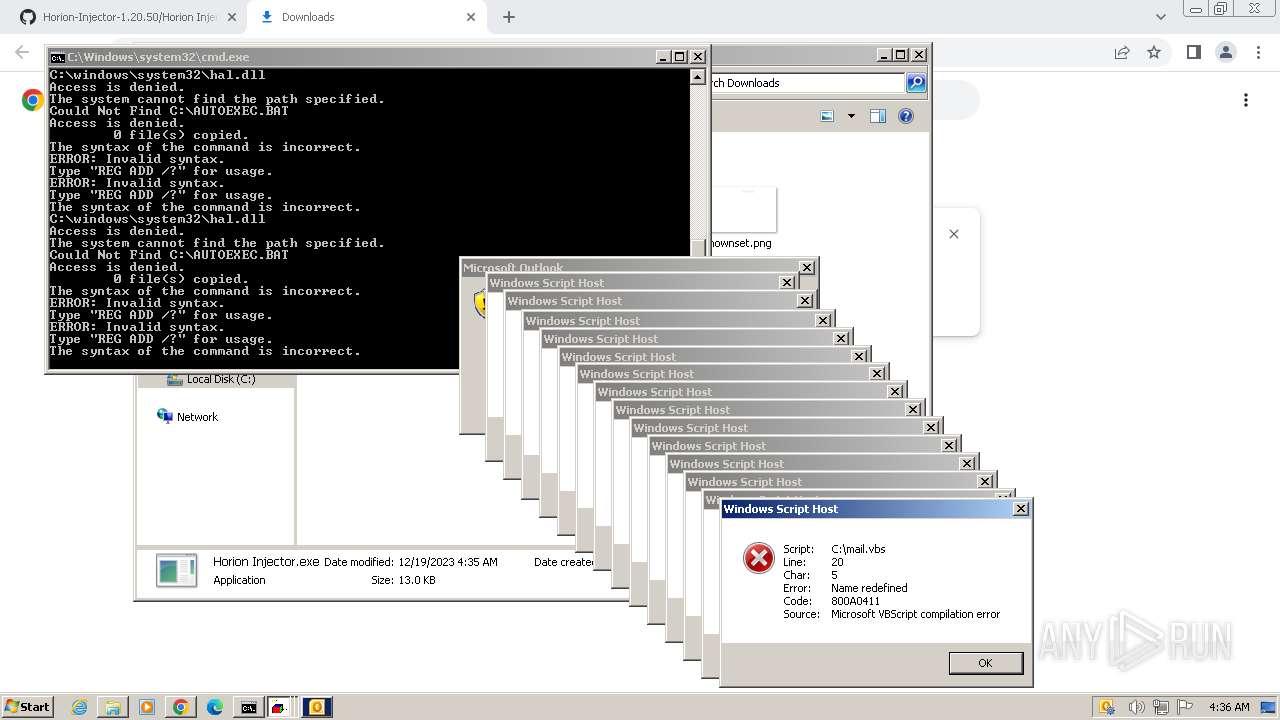Toggle the preview pane in Explorer
Screen dimensions: 1280x720
(878, 116)
